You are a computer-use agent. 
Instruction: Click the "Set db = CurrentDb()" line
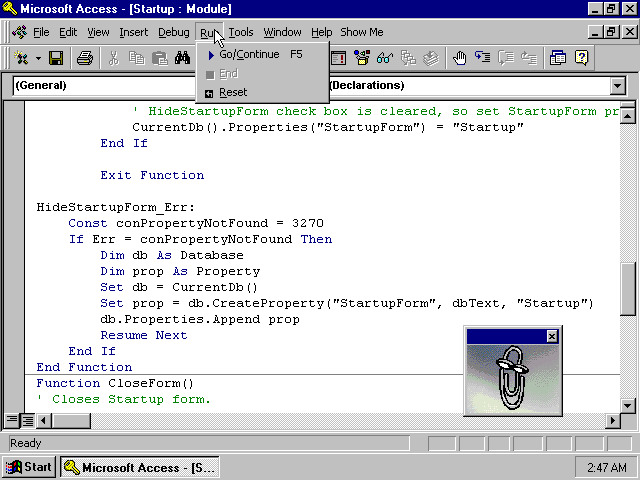point(179,287)
